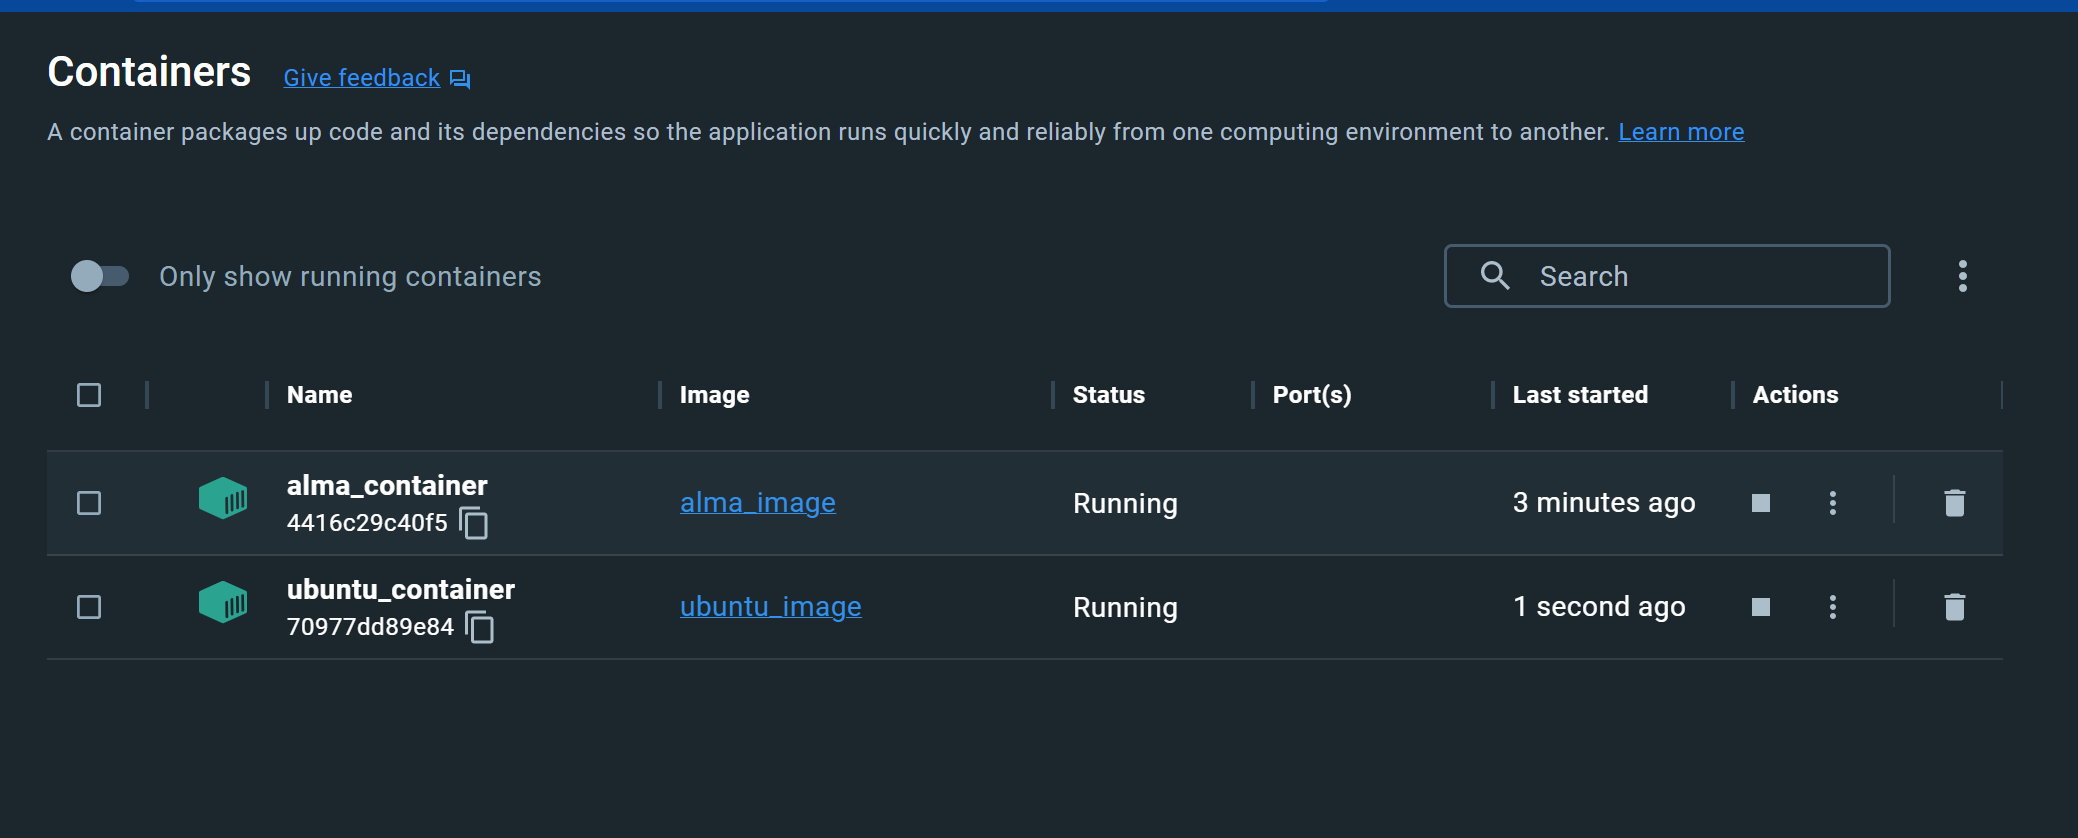Delete the ubuntu_container
Viewport: 2078px width, 838px height.
coord(1954,607)
